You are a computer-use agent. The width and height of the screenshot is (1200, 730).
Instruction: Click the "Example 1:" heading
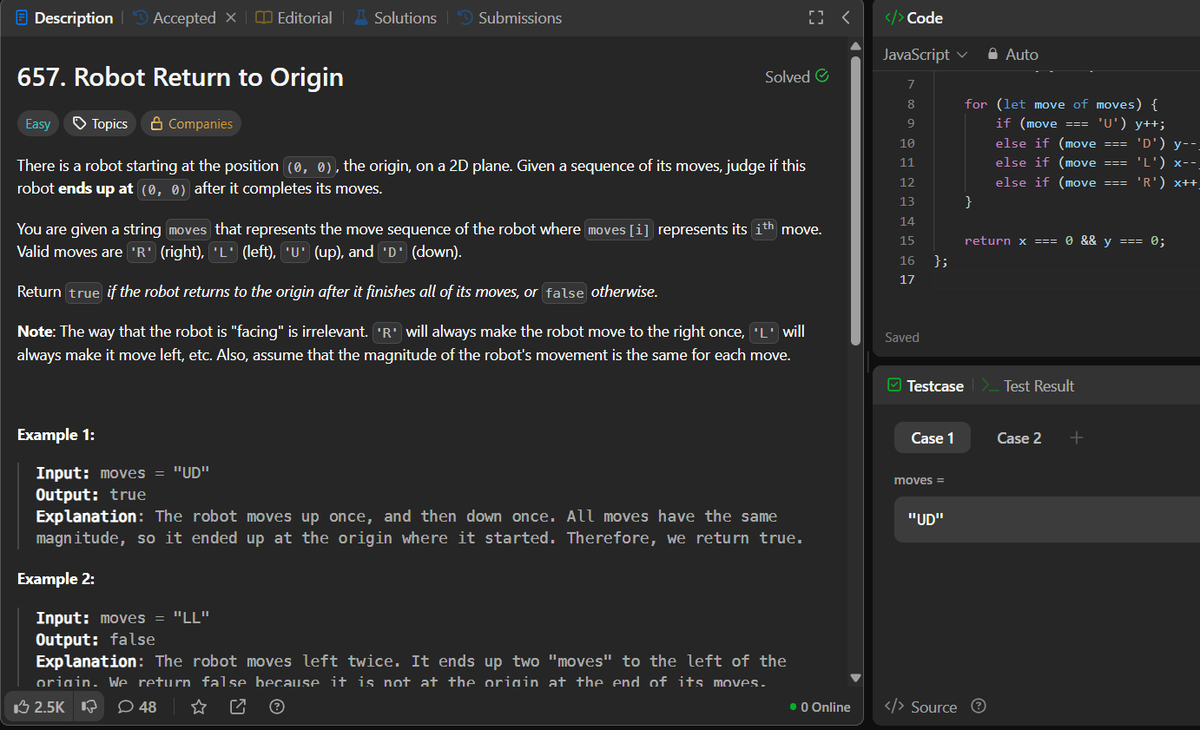[57, 435]
